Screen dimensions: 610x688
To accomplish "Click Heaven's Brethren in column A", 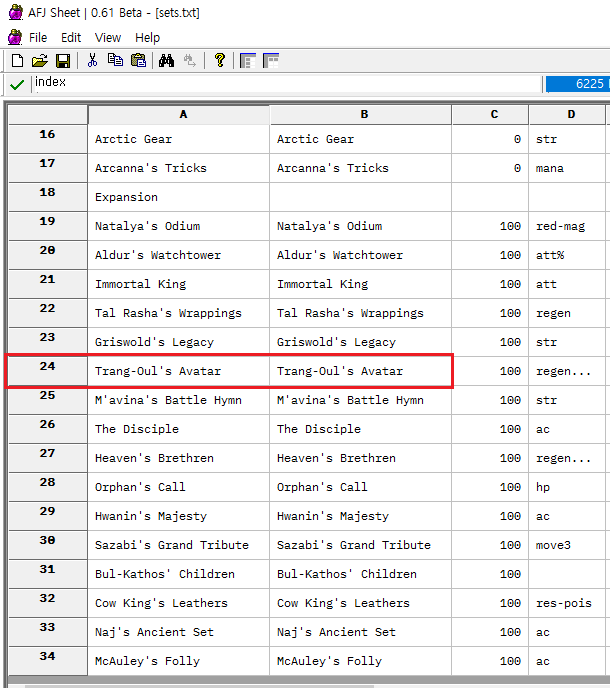I will pos(179,458).
